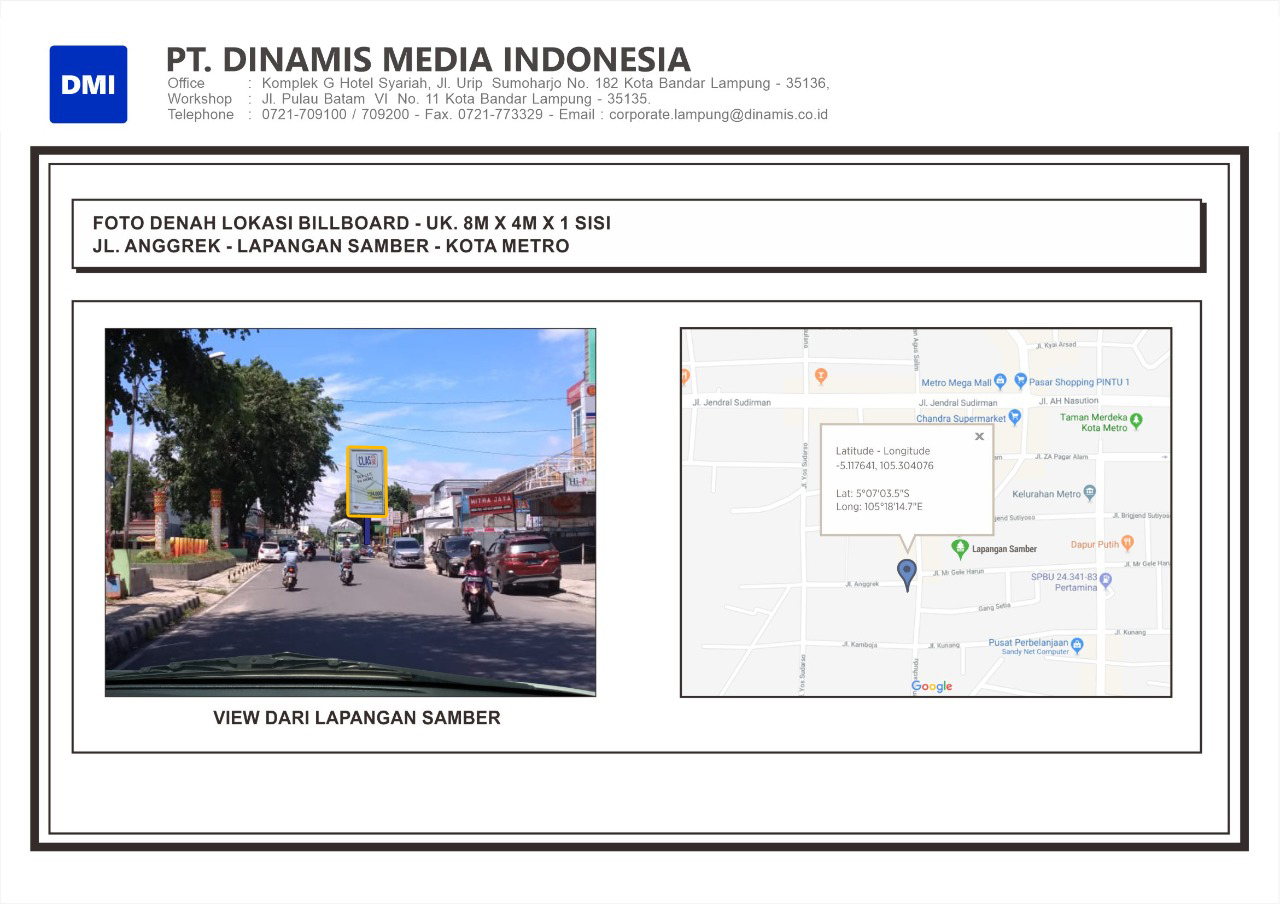1280x904 pixels.
Task: Click the 'Long: 105°18'14.7"E' text
Action: coord(879,506)
